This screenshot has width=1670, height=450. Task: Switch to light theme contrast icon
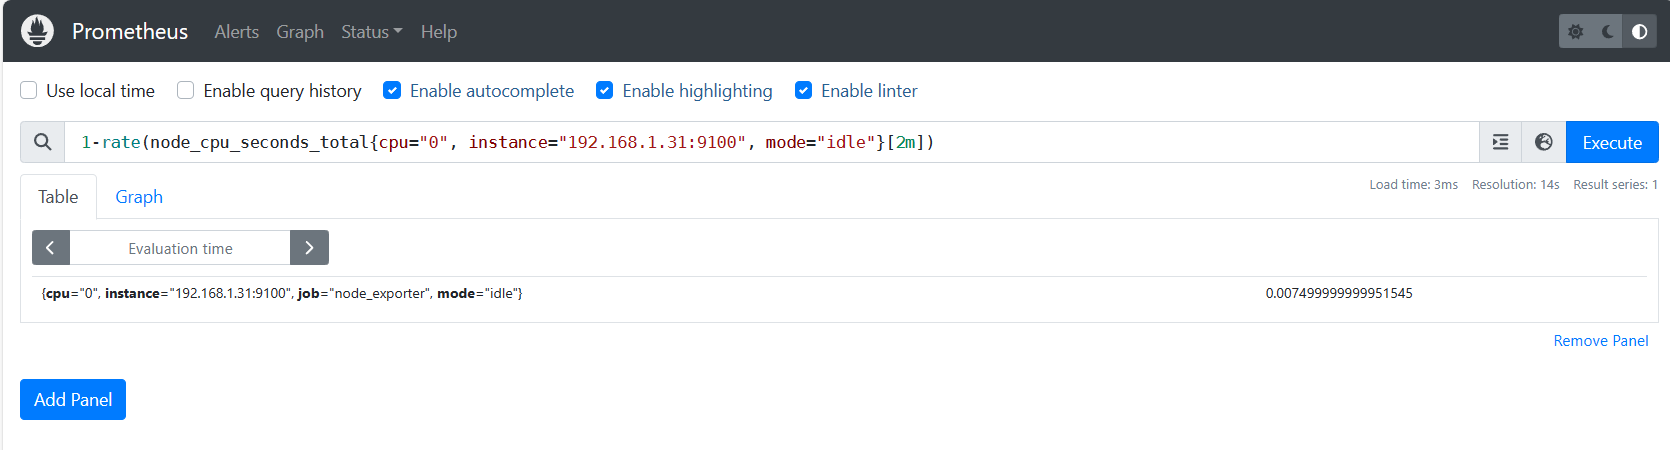pos(1640,31)
